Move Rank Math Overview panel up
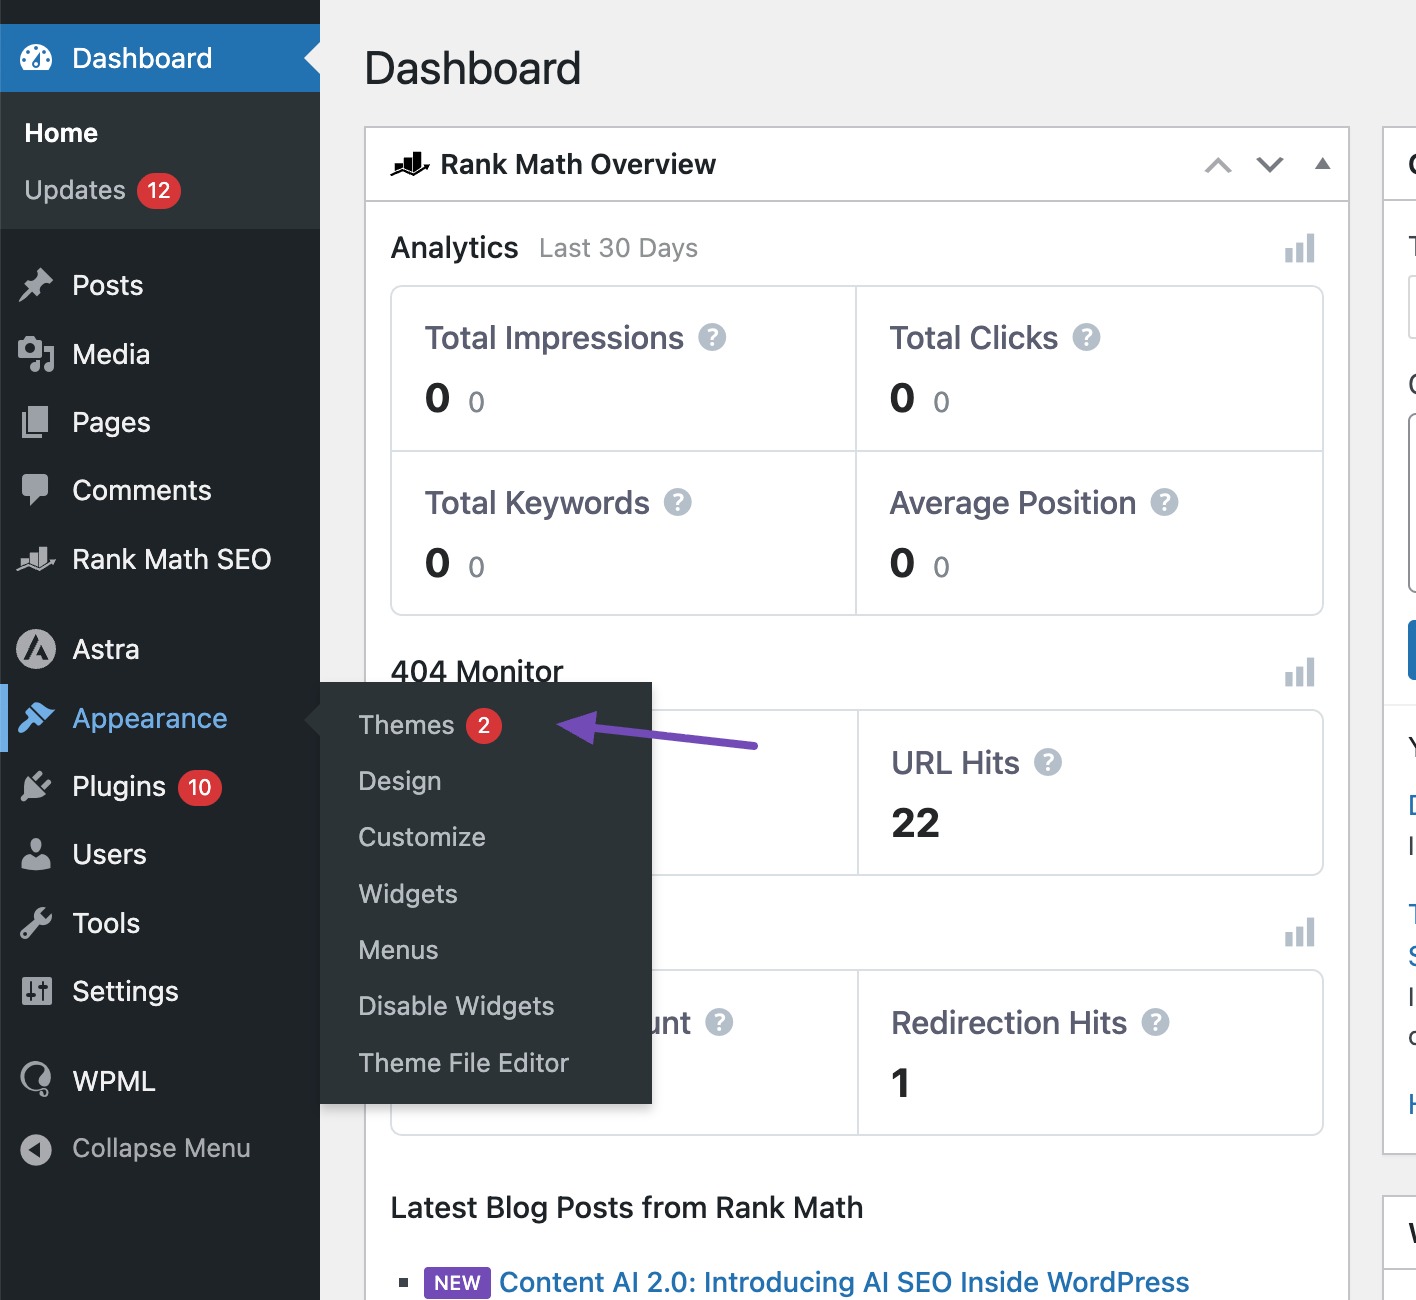The image size is (1416, 1300). 1217,165
